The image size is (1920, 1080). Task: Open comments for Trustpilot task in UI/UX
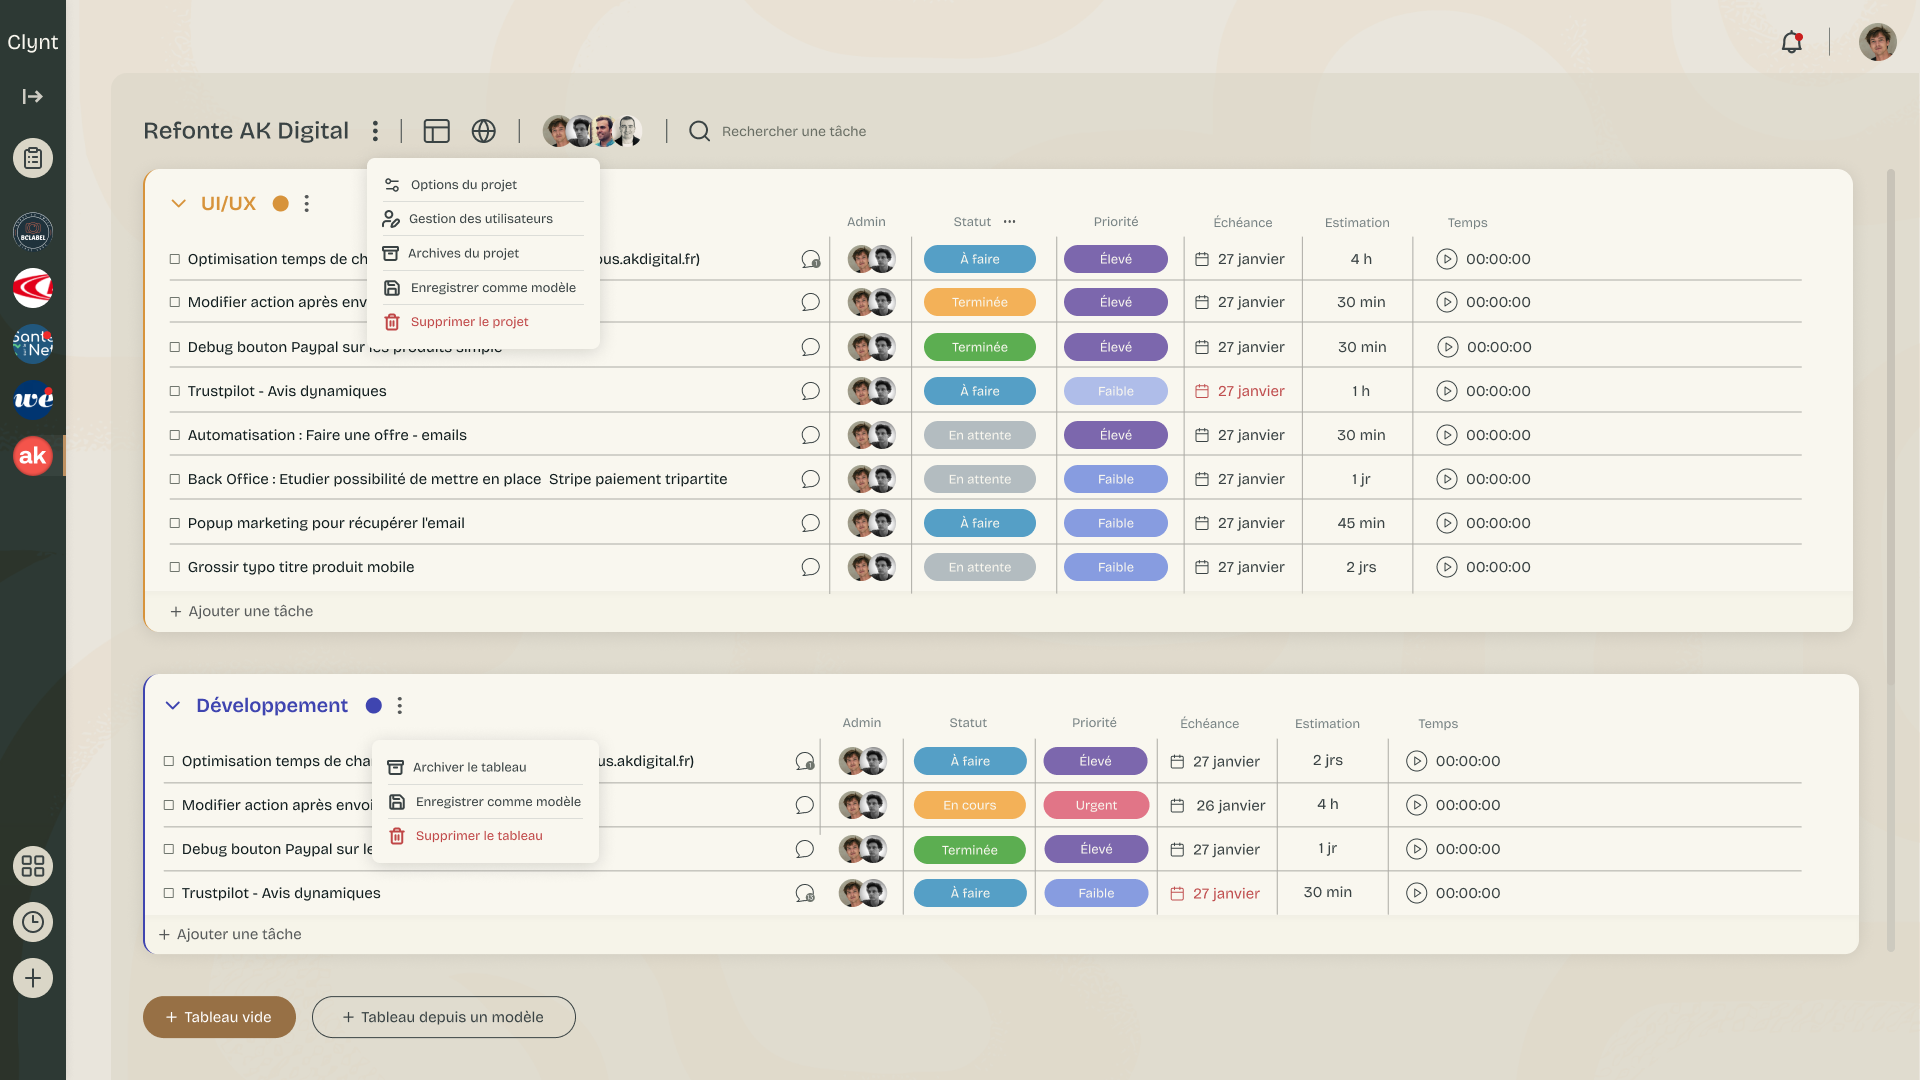click(x=810, y=391)
